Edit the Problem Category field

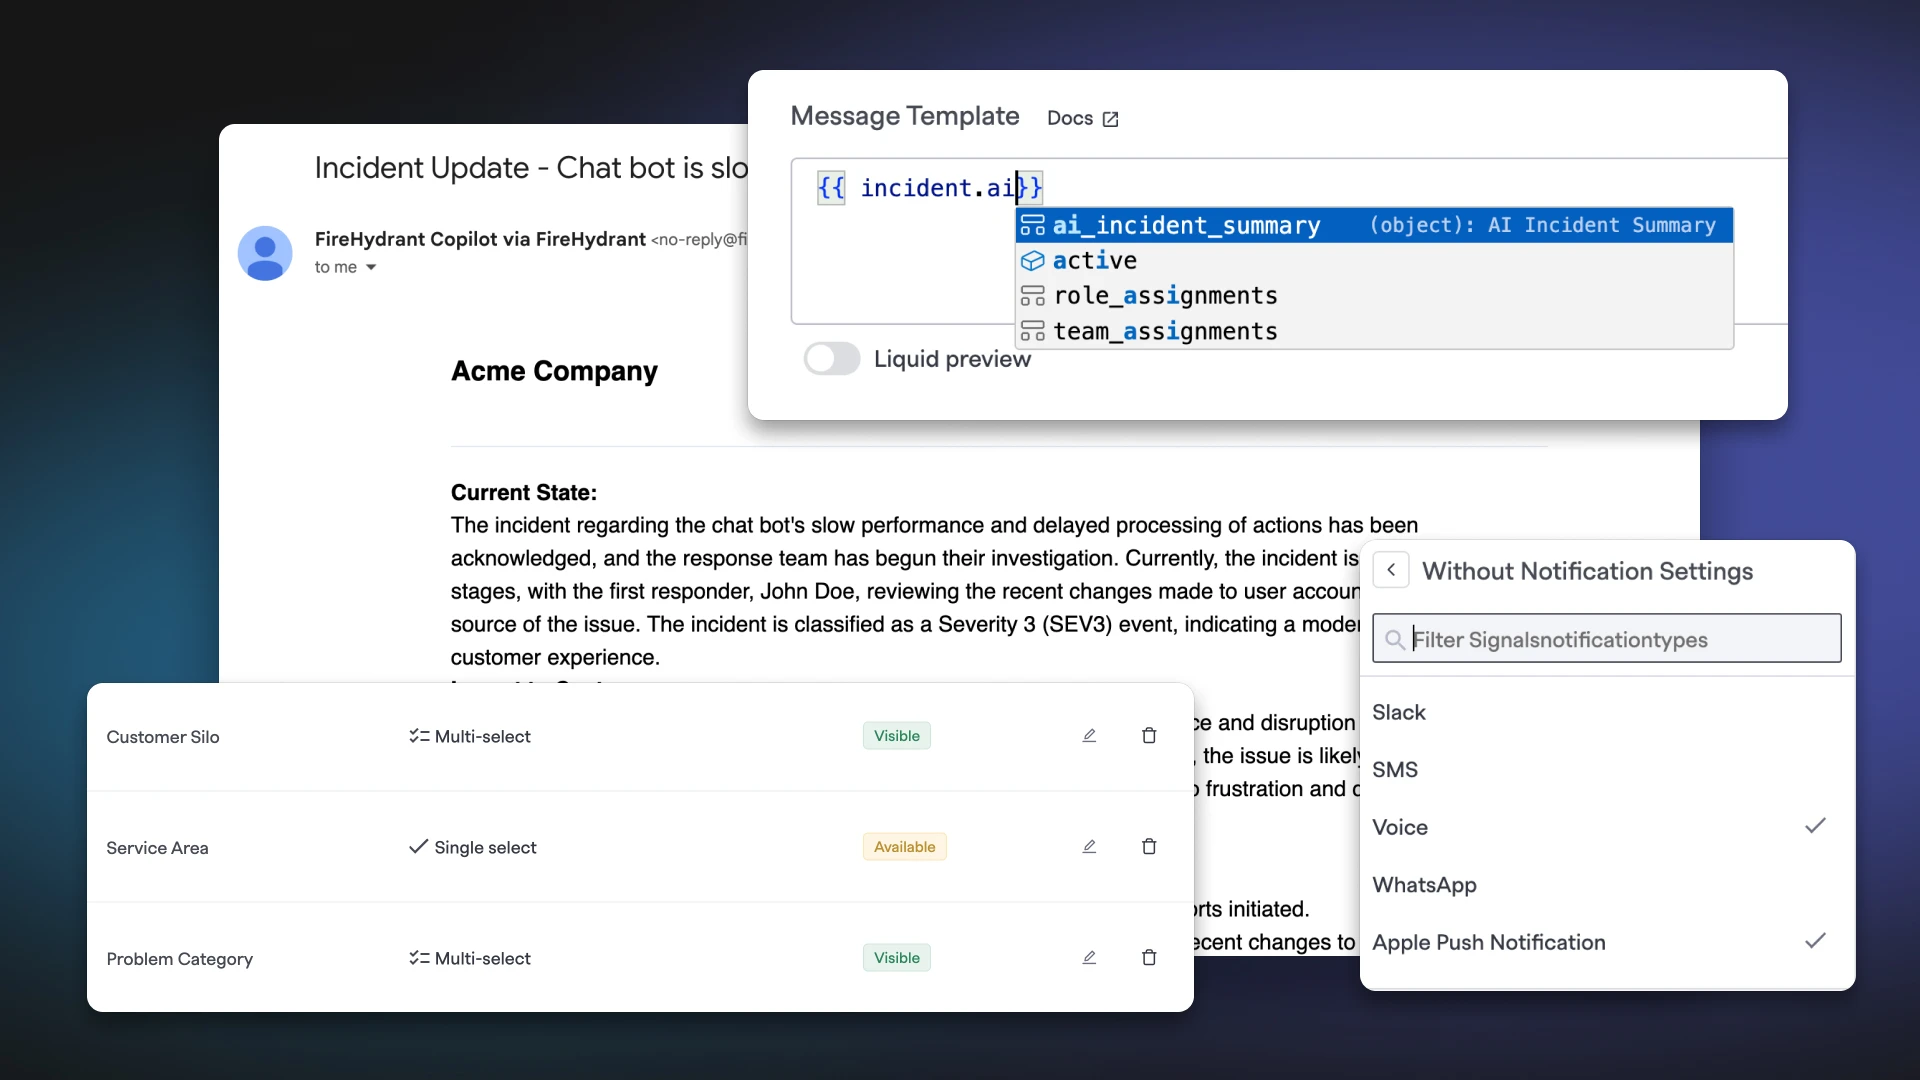click(x=1089, y=958)
